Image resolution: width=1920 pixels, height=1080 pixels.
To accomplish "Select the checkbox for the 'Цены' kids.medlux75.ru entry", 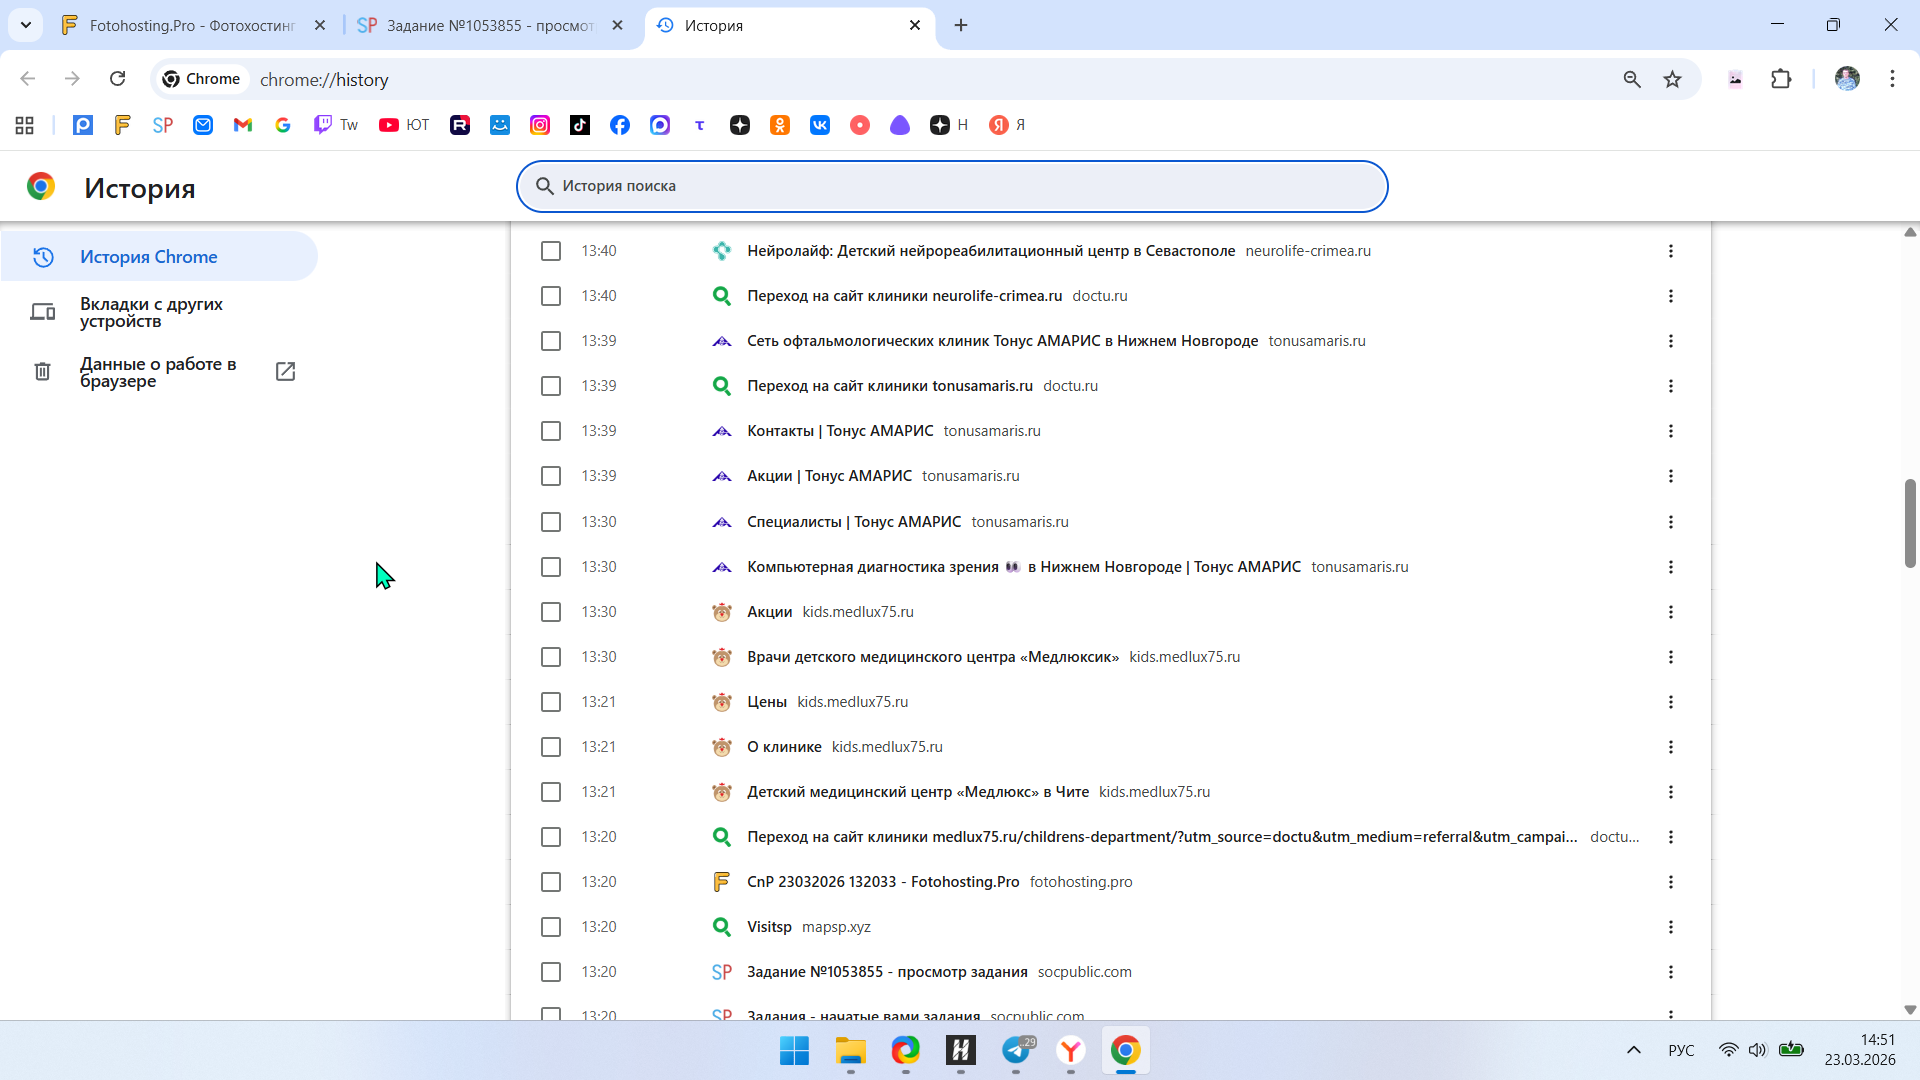I will click(x=551, y=702).
